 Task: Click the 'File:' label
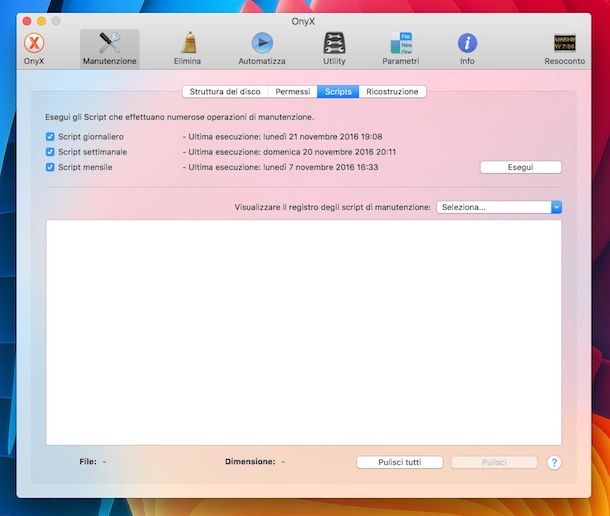pyautogui.click(x=88, y=462)
